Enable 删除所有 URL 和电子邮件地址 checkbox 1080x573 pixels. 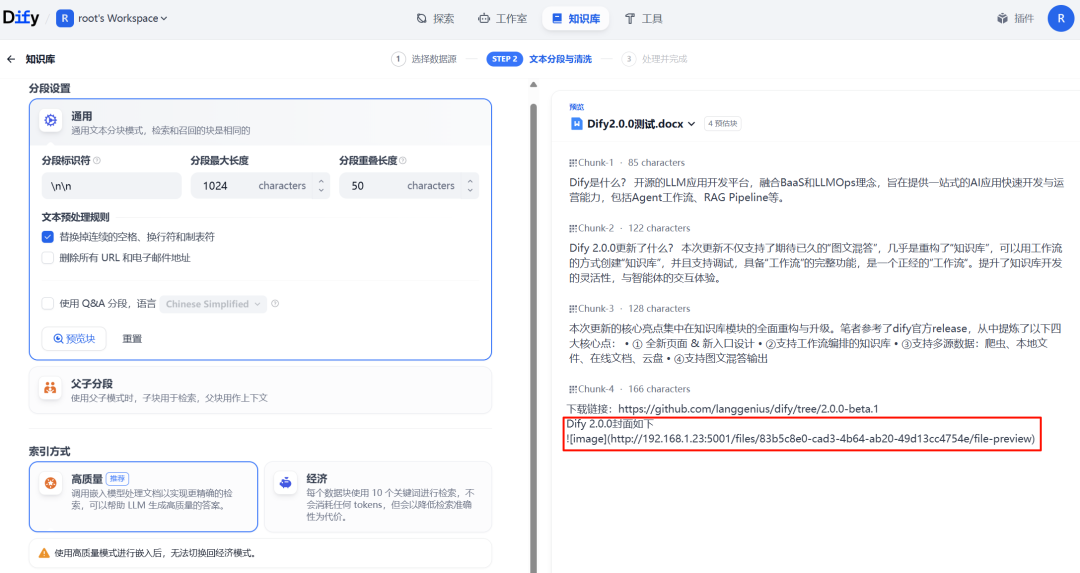click(x=48, y=257)
